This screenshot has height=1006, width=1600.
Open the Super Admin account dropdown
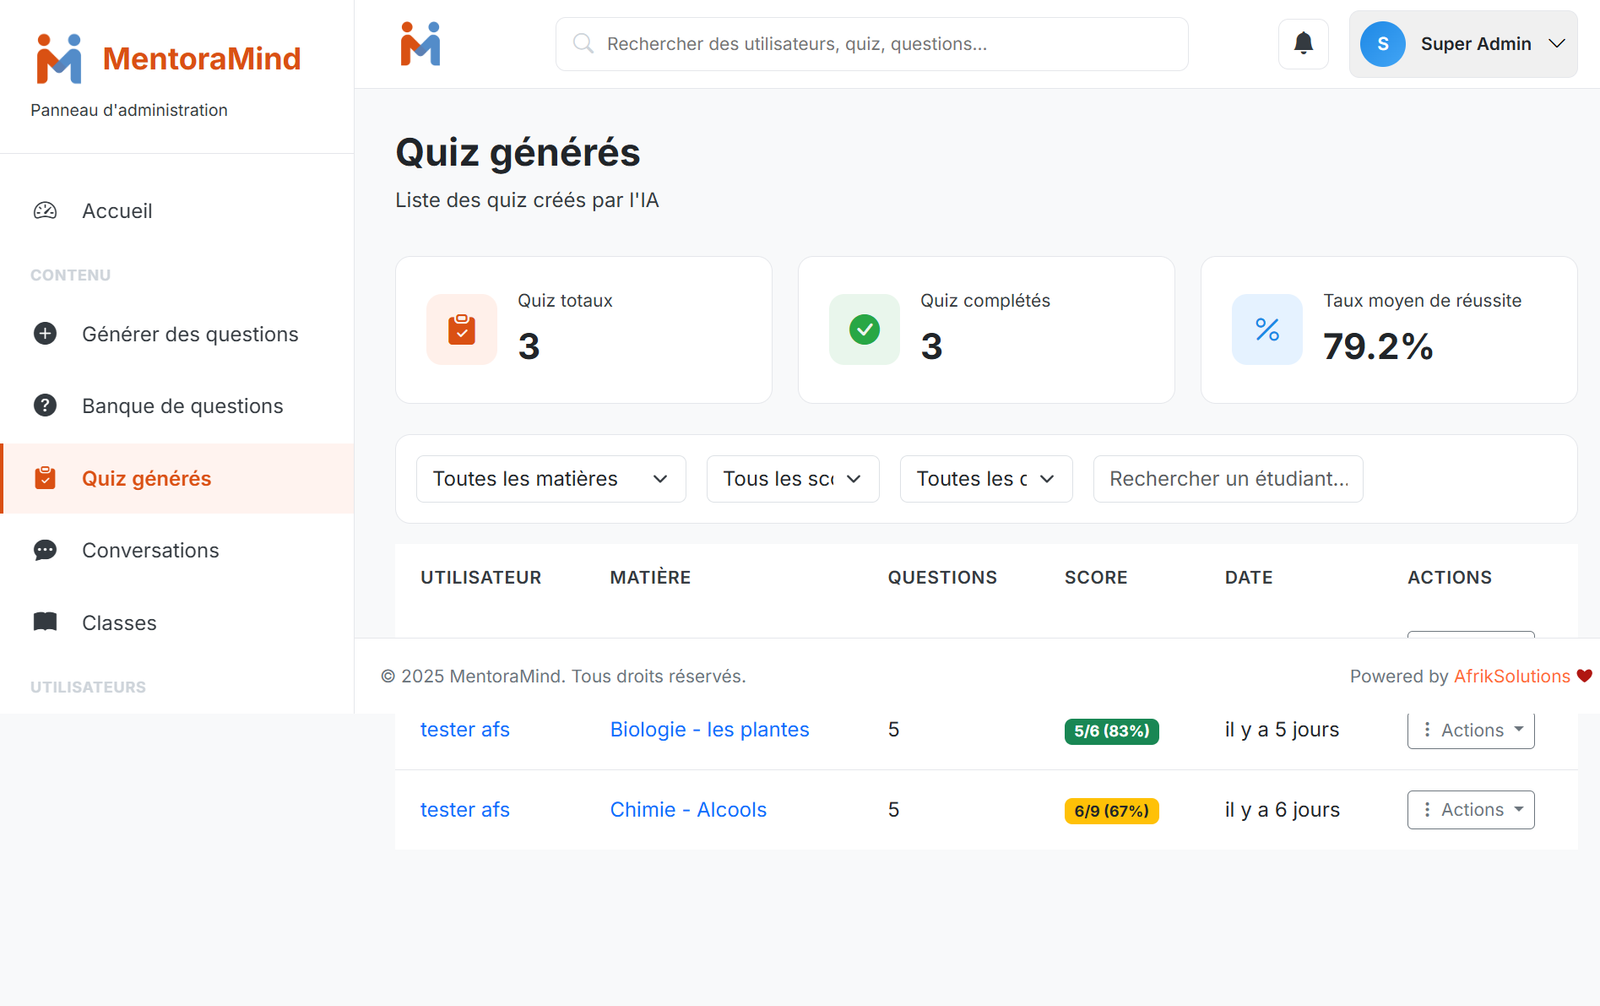pyautogui.click(x=1462, y=44)
